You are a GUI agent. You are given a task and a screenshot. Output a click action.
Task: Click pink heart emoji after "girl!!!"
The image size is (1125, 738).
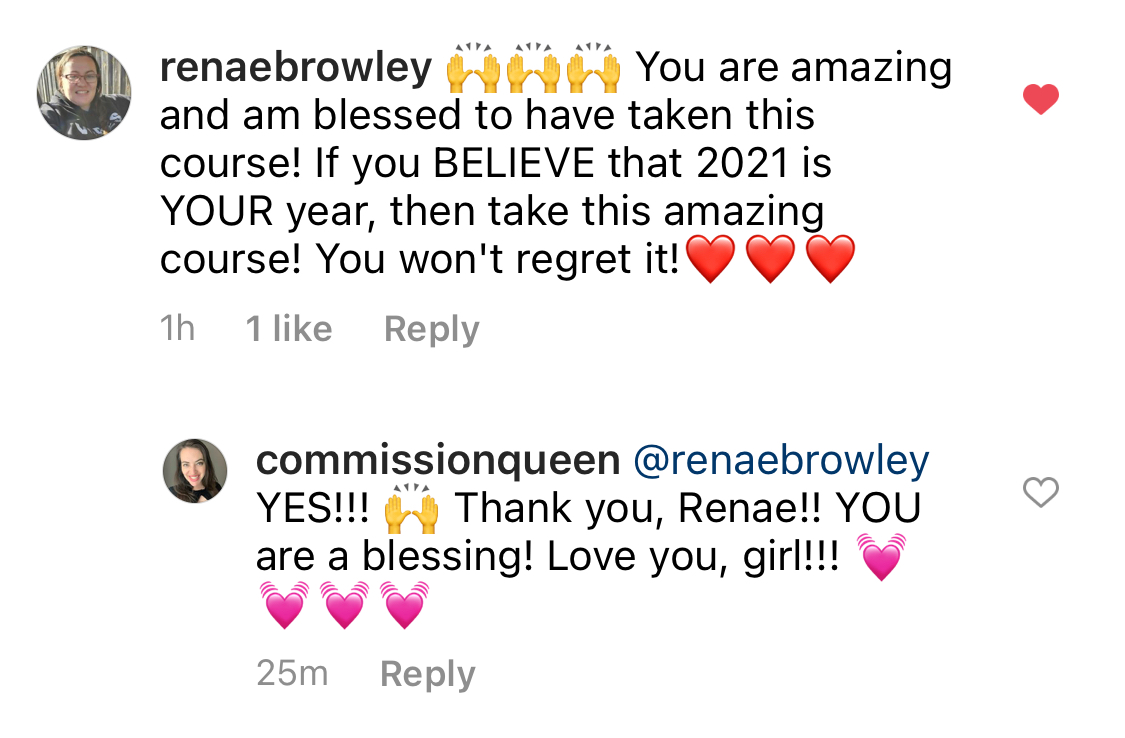click(881, 559)
